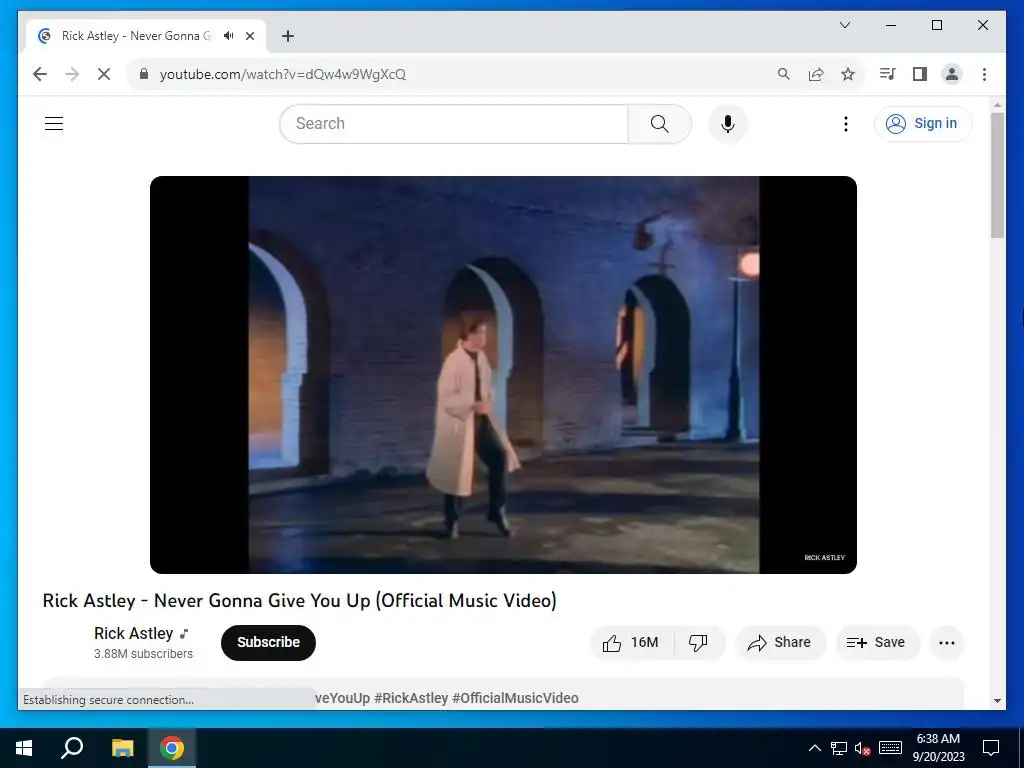Maximize the Chrome window

(x=936, y=25)
